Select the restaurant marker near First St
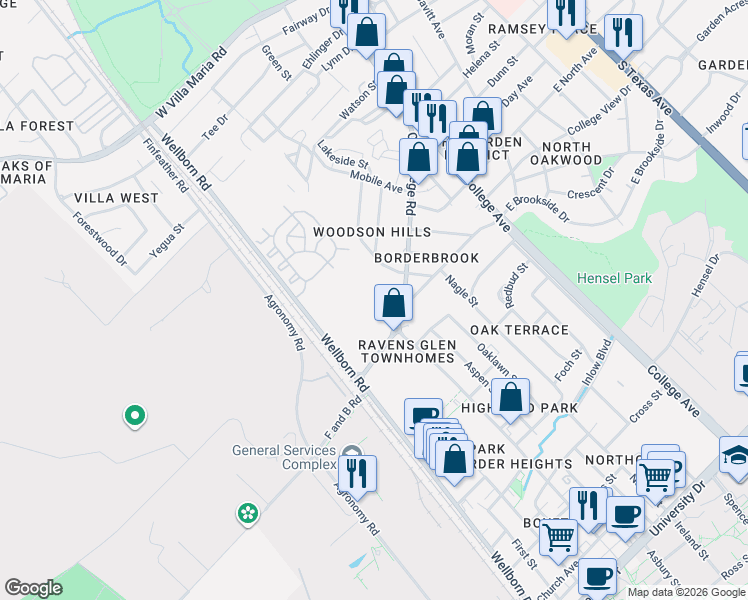This screenshot has width=748, height=600. click(x=588, y=509)
